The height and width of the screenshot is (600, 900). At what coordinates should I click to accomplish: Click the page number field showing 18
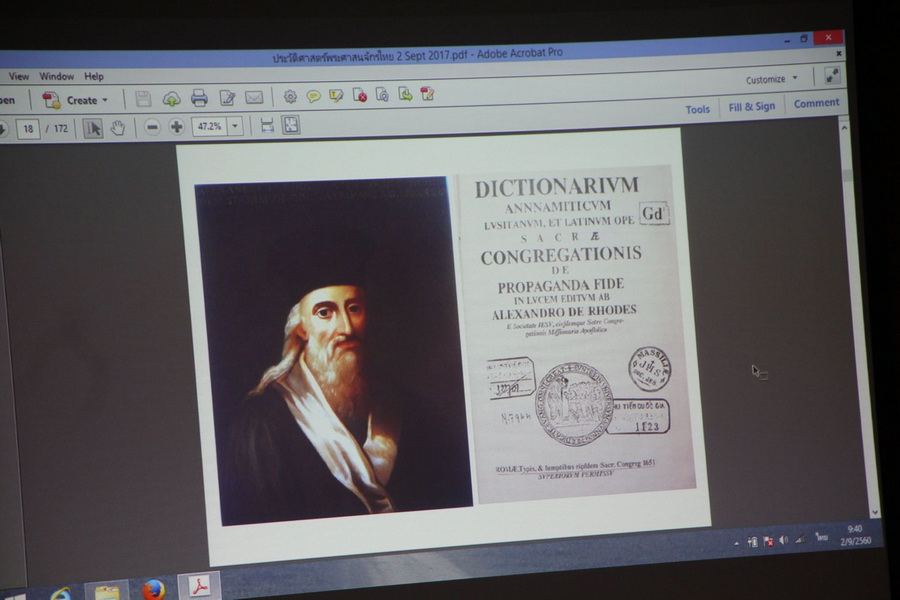(28, 129)
